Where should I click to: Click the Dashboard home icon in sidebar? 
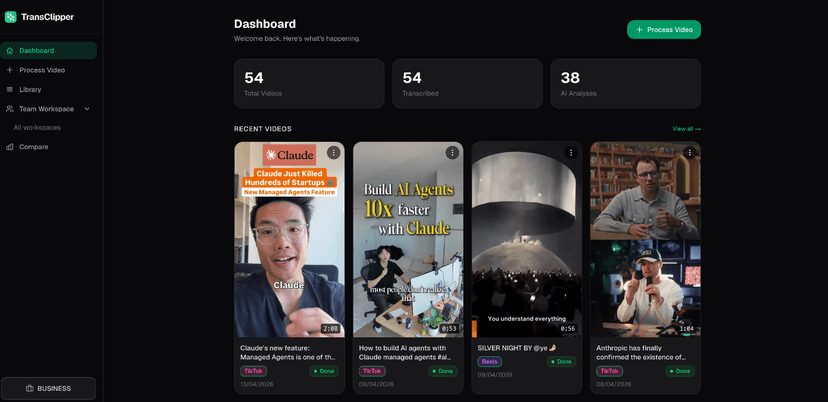click(x=10, y=51)
